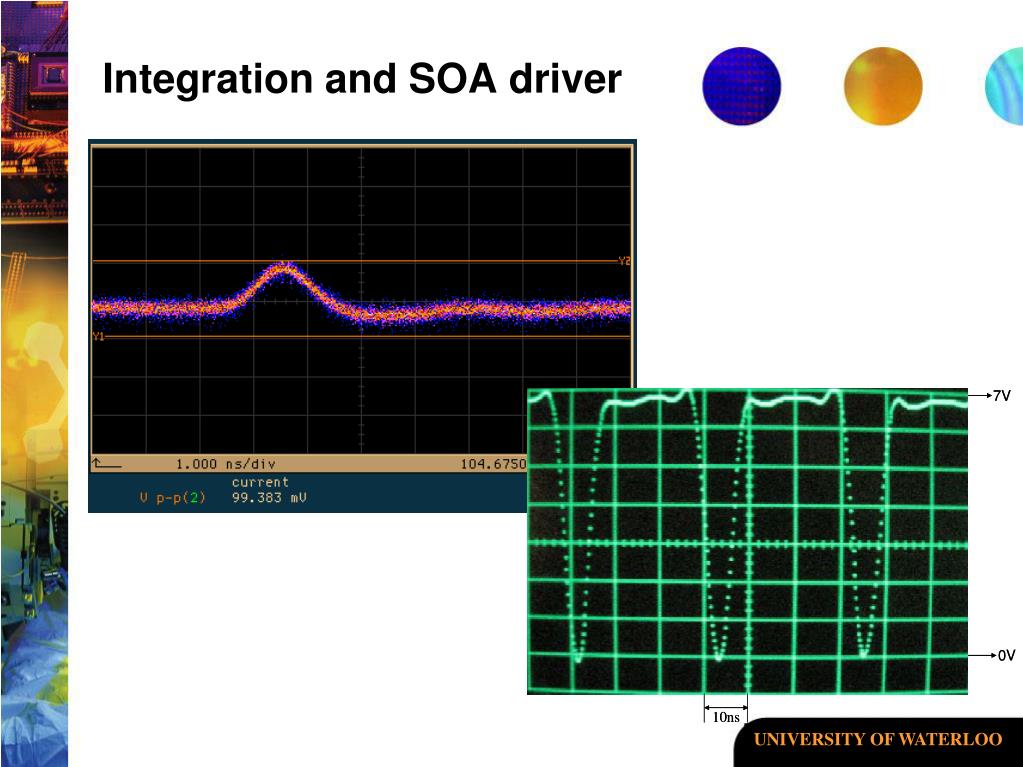Screen dimensions: 1023x767
Task: Click the 'current' column label
Action: (x=260, y=482)
